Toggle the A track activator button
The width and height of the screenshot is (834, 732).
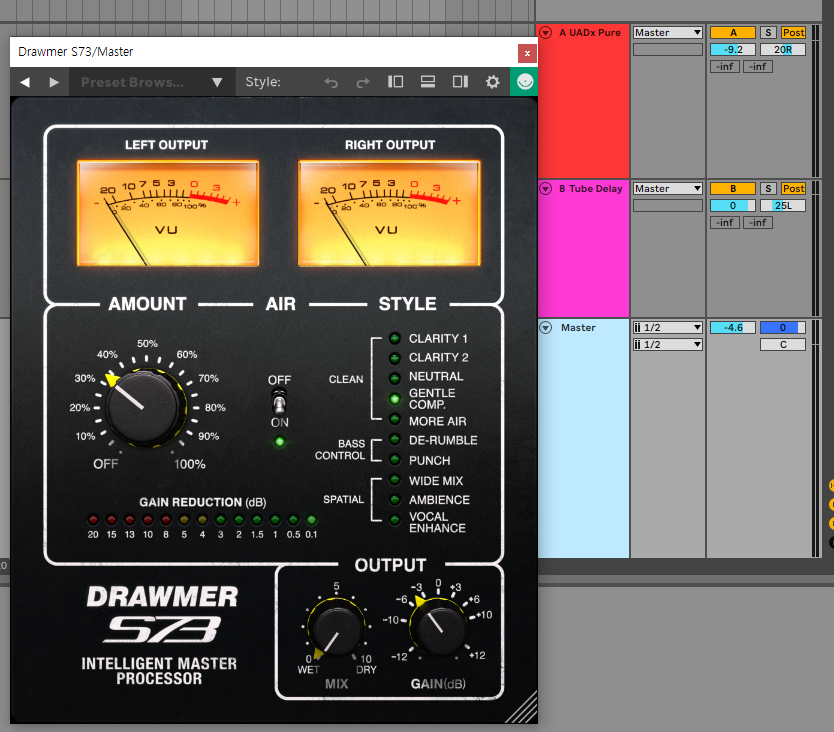(x=732, y=32)
